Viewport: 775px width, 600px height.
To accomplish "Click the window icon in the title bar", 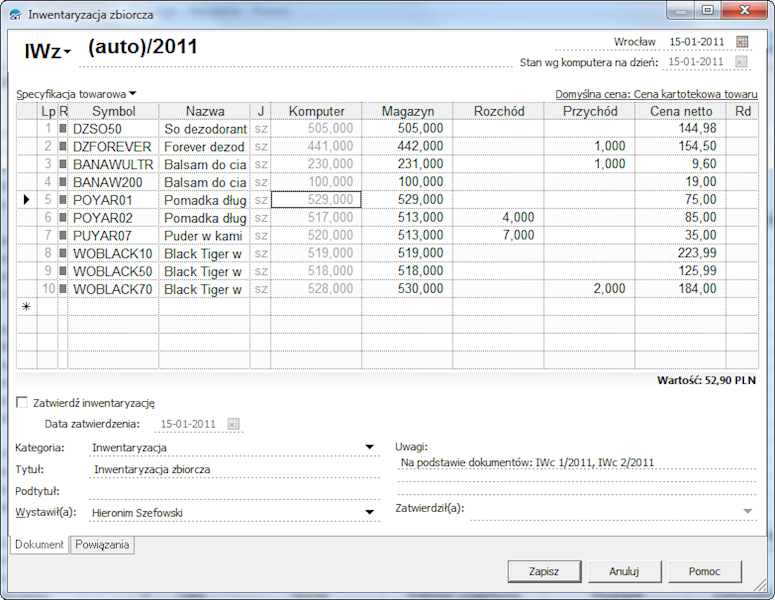I will (14, 15).
